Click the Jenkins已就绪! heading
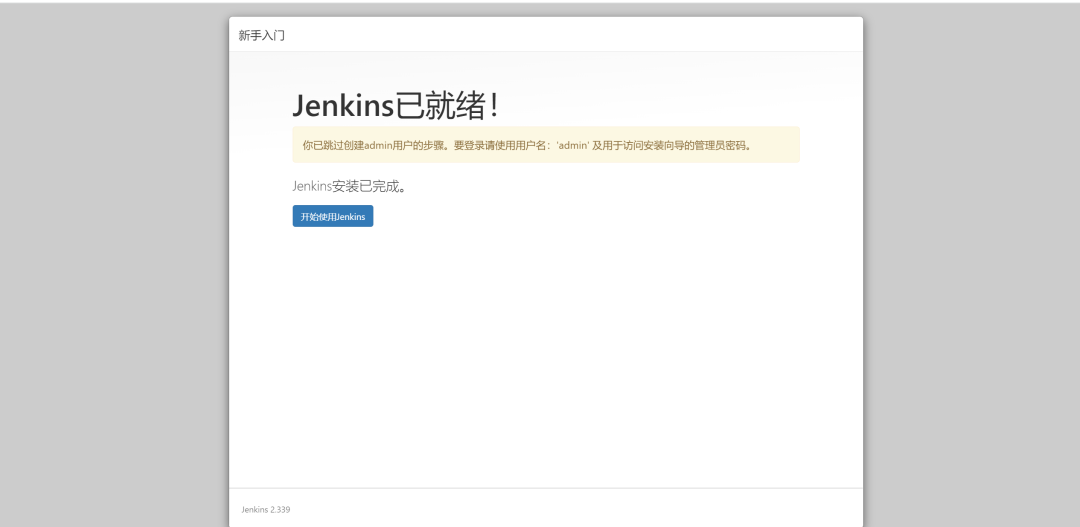This screenshot has height=527, width=1080. [x=396, y=105]
